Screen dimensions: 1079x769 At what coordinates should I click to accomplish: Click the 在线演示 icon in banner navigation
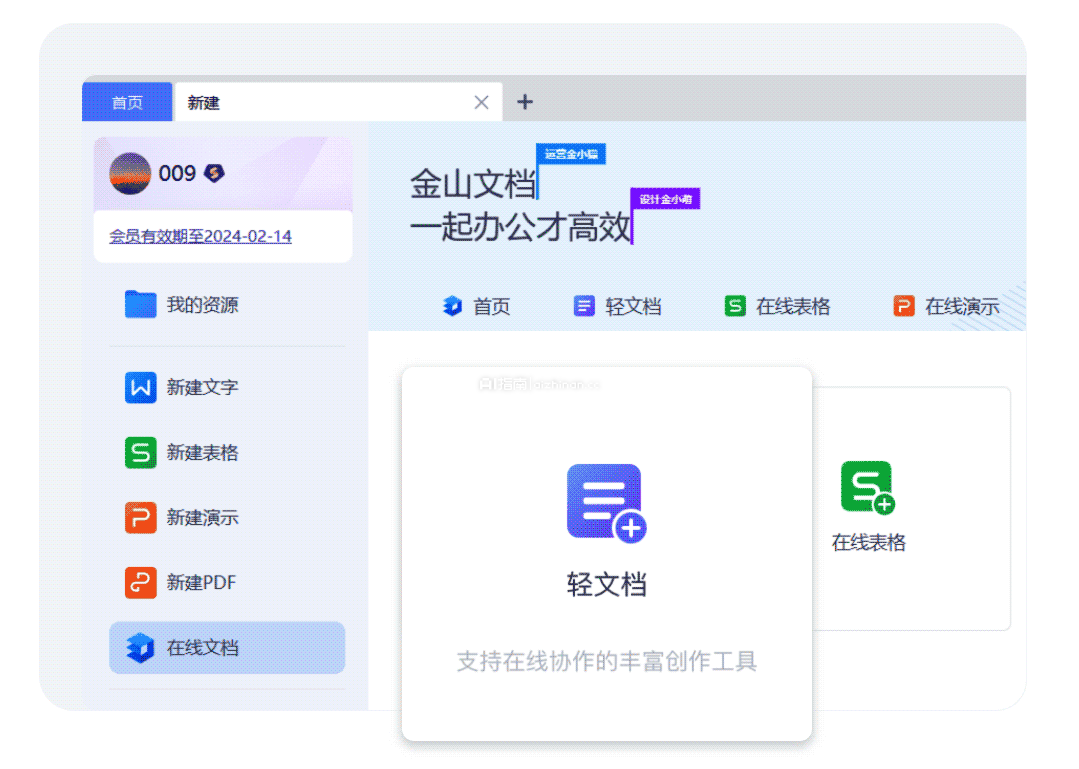pos(904,305)
